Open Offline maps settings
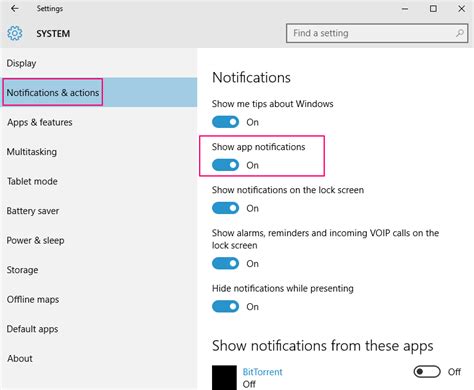The image size is (474, 390). [99, 299]
